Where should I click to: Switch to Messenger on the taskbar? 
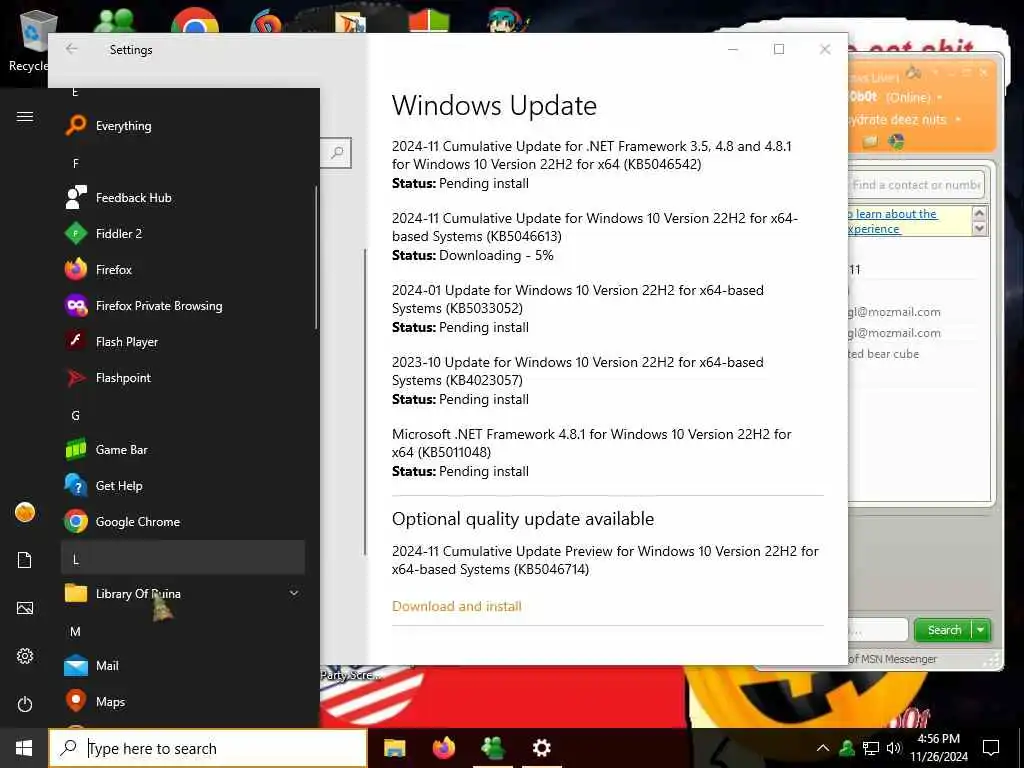(x=492, y=748)
